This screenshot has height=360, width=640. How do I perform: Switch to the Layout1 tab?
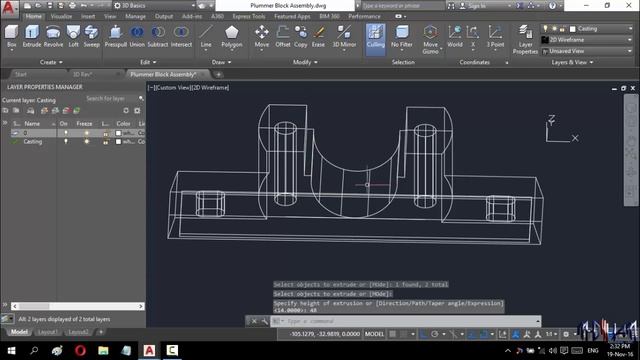[x=47, y=332]
